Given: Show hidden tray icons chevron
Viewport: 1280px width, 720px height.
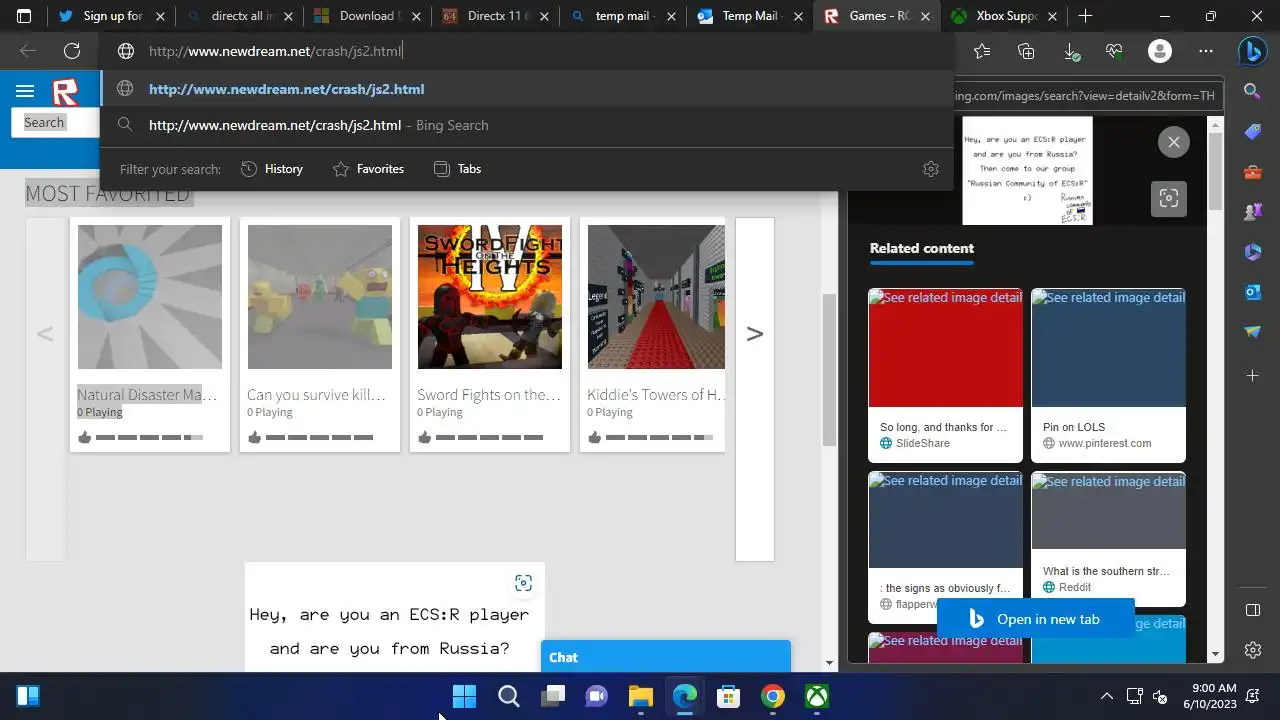Looking at the screenshot, I should click(1106, 696).
